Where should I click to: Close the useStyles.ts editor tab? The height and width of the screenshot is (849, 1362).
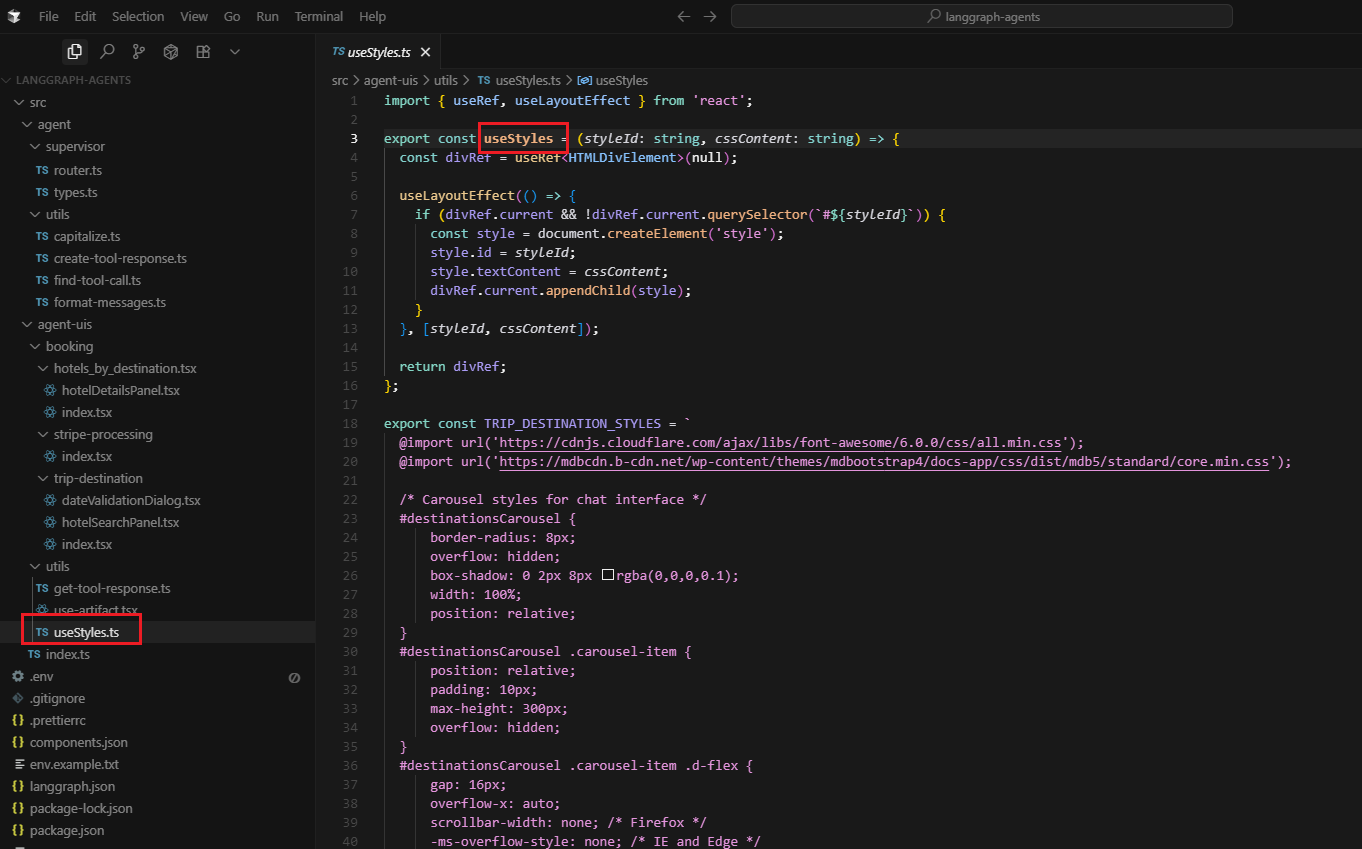pyautogui.click(x=425, y=53)
